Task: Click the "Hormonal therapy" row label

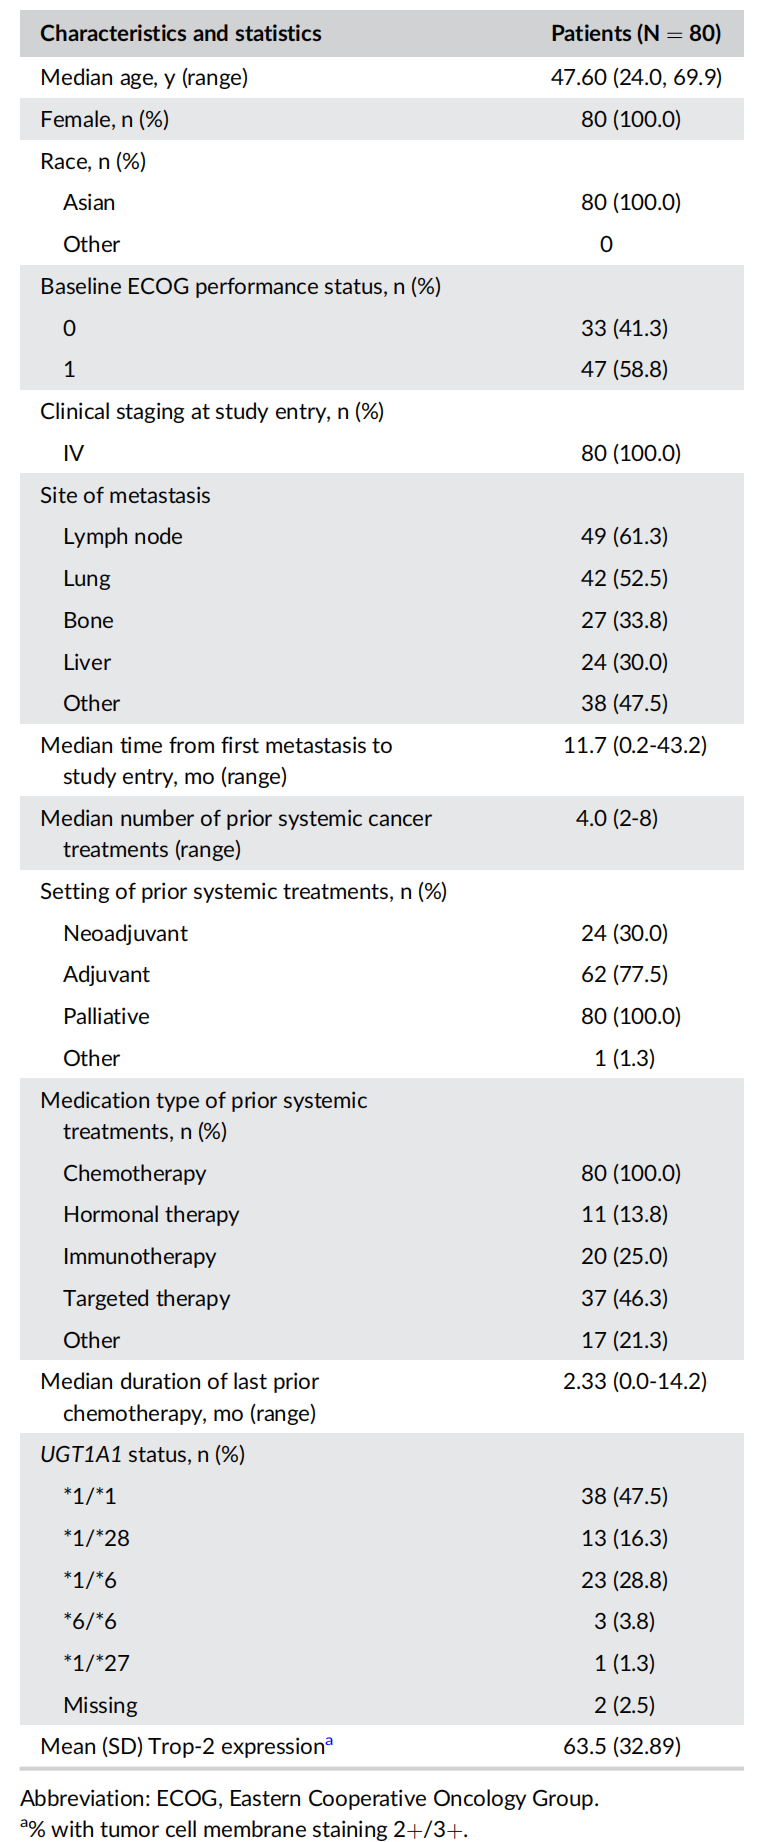Action: [151, 1214]
